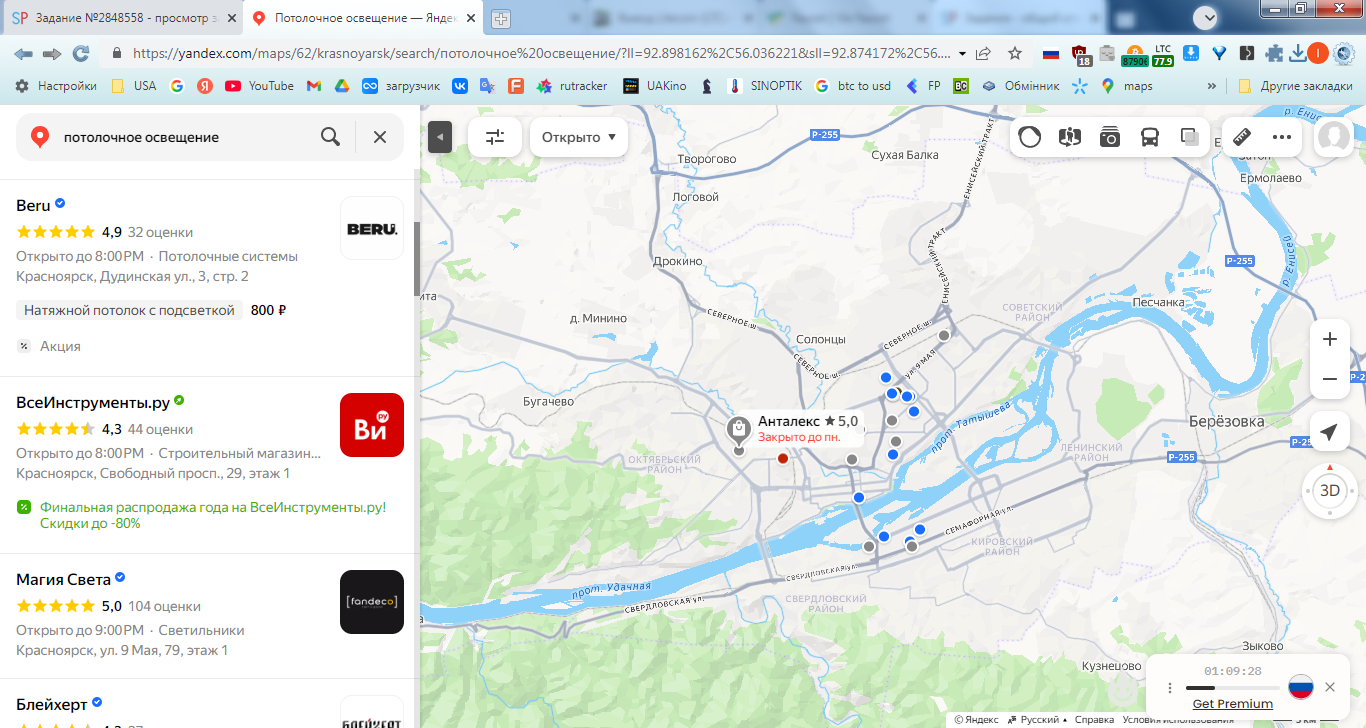The image size is (1366, 728).
Task: Toggle 3D map tilt view
Action: (x=1329, y=489)
